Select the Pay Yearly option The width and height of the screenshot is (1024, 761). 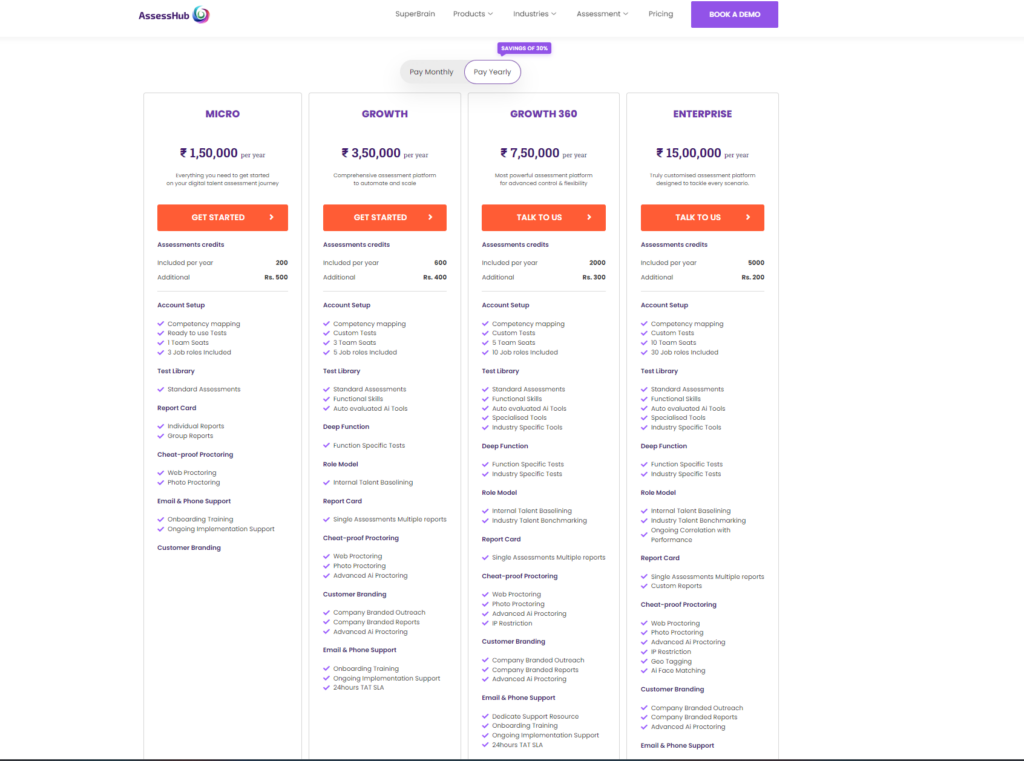[492, 72]
